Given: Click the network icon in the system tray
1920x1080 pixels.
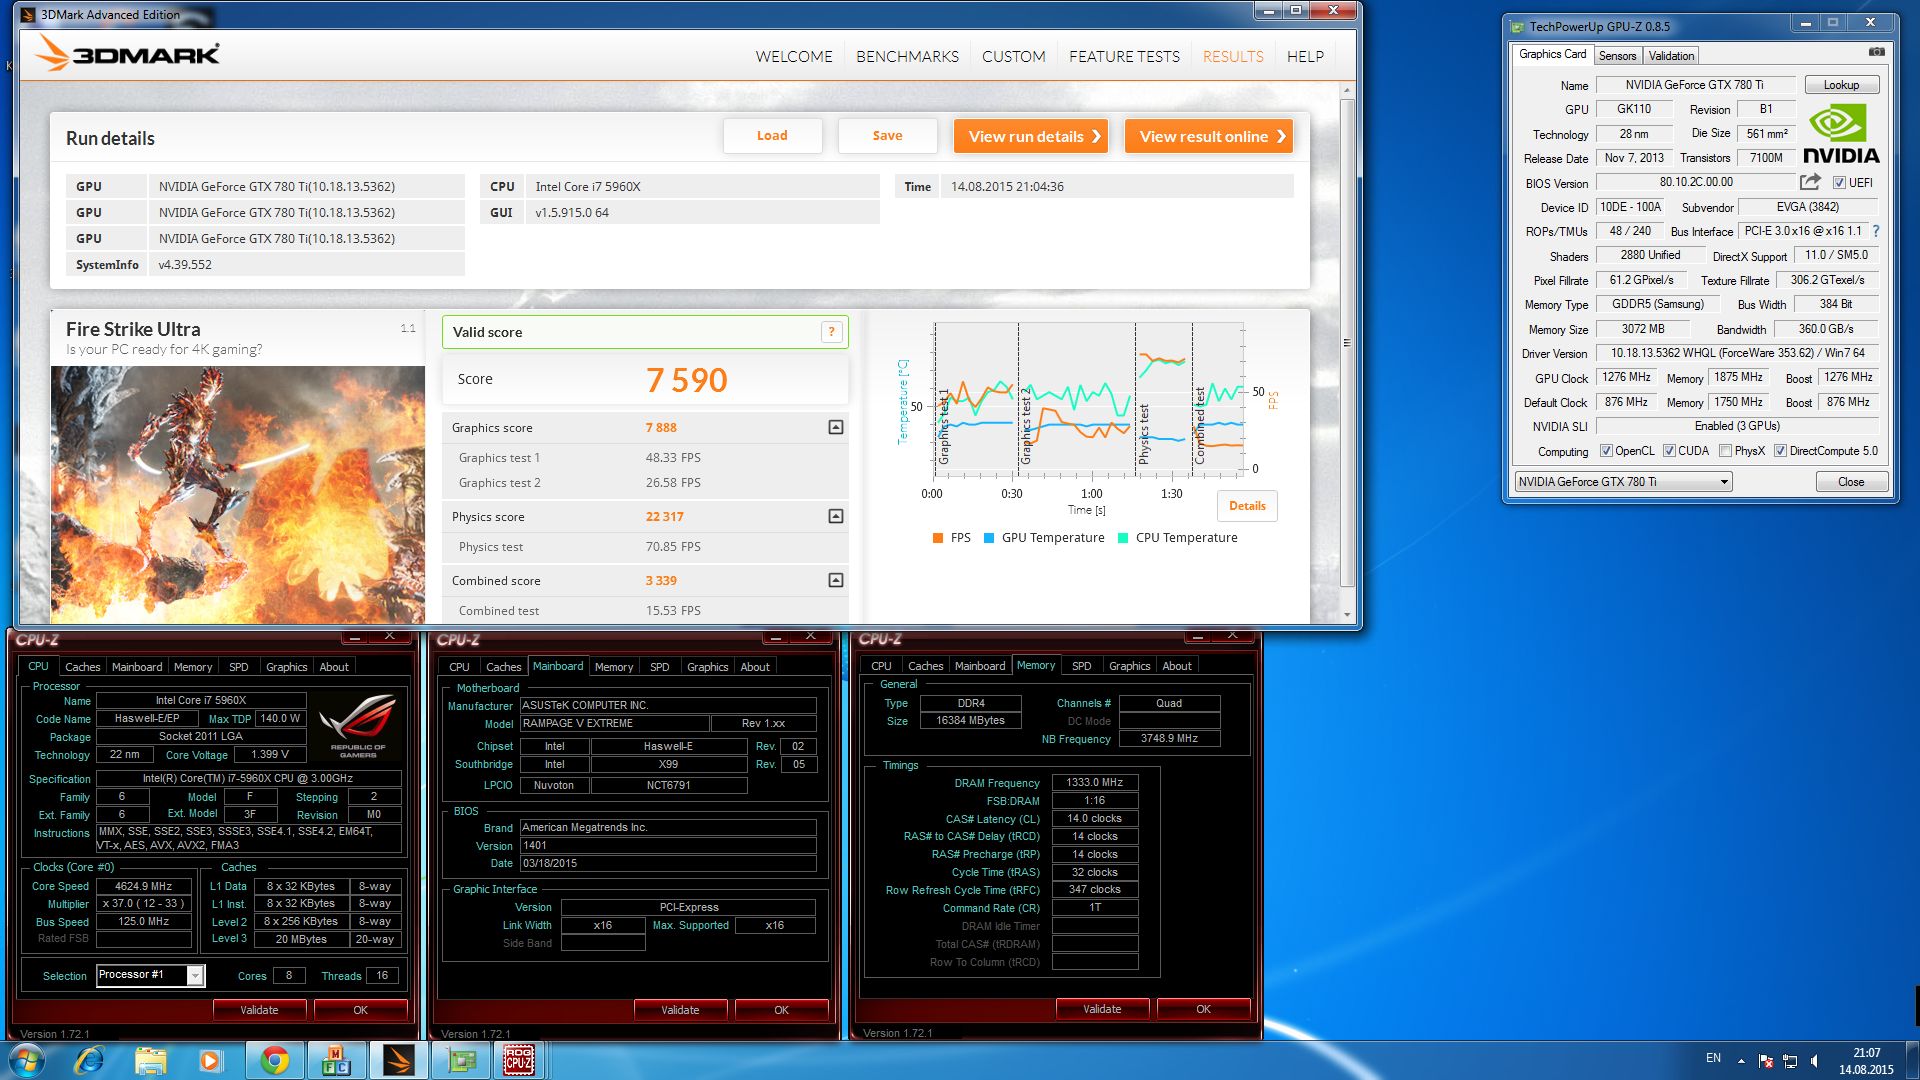Looking at the screenshot, I should [1790, 1061].
